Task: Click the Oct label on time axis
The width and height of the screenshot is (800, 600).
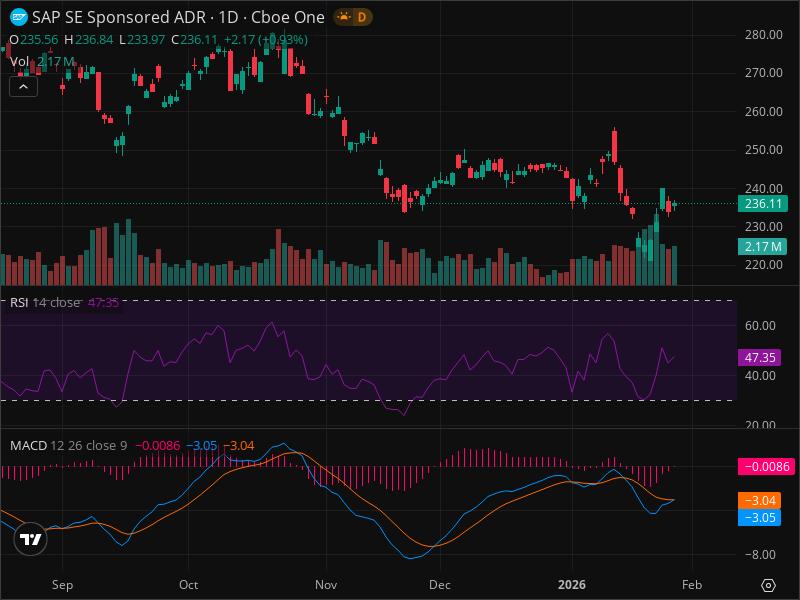Action: (188, 585)
